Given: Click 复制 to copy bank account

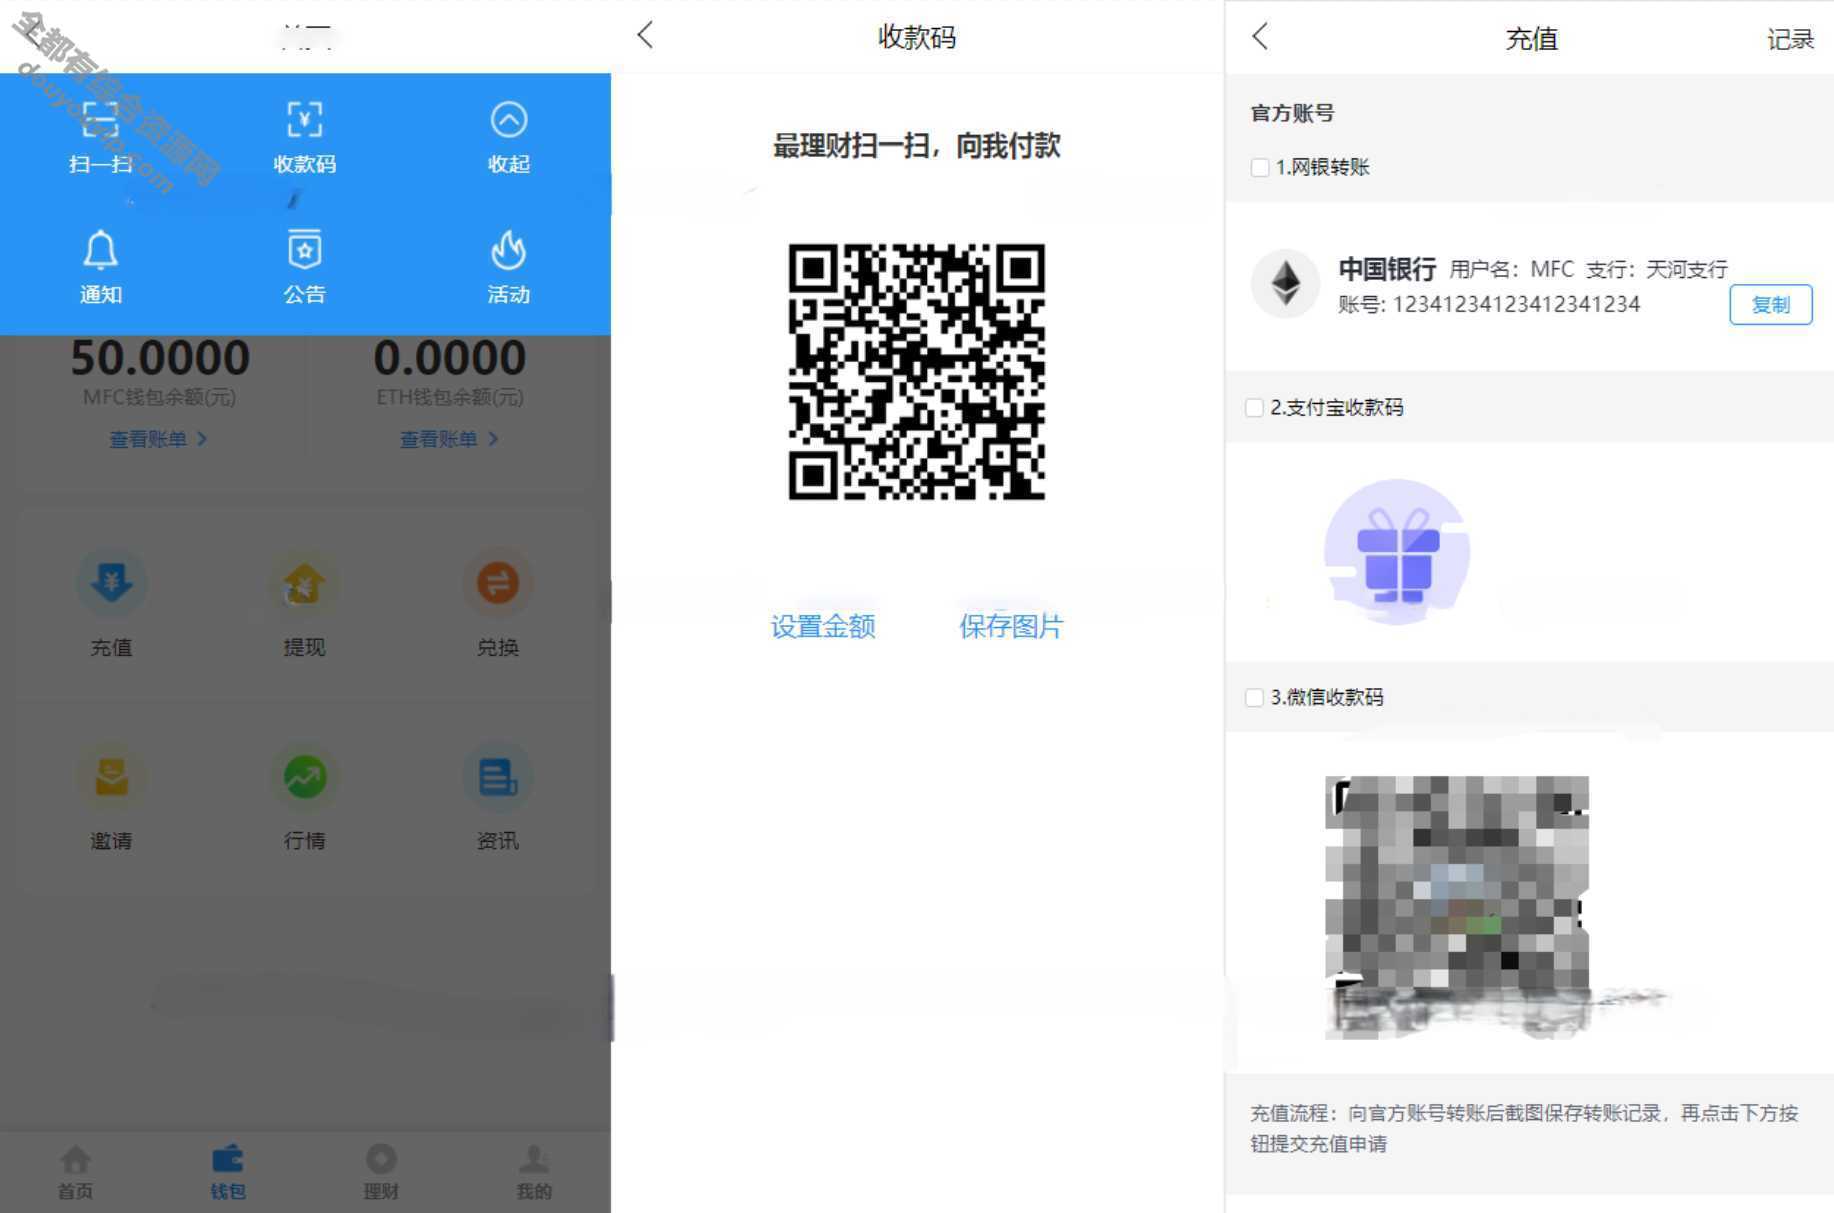Looking at the screenshot, I should tap(1771, 305).
